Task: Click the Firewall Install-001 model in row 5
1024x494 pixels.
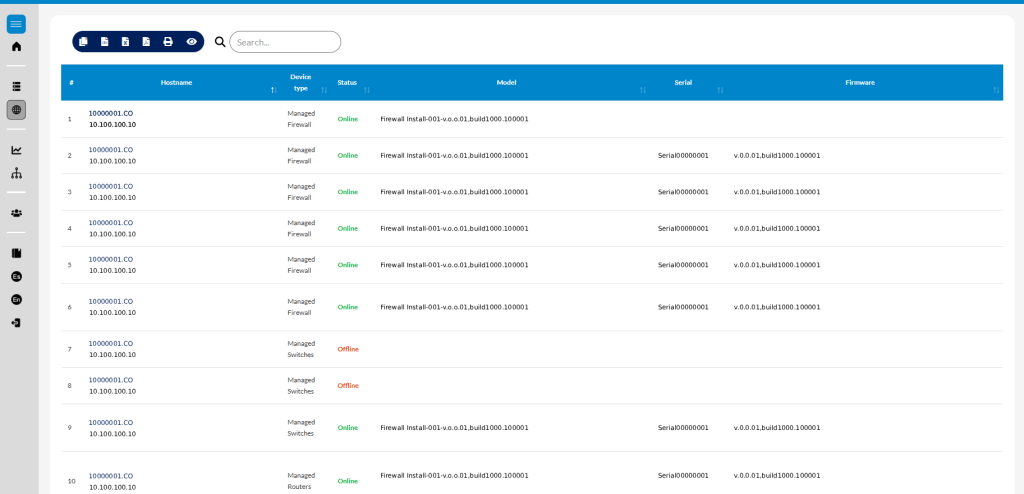Action: [x=455, y=265]
